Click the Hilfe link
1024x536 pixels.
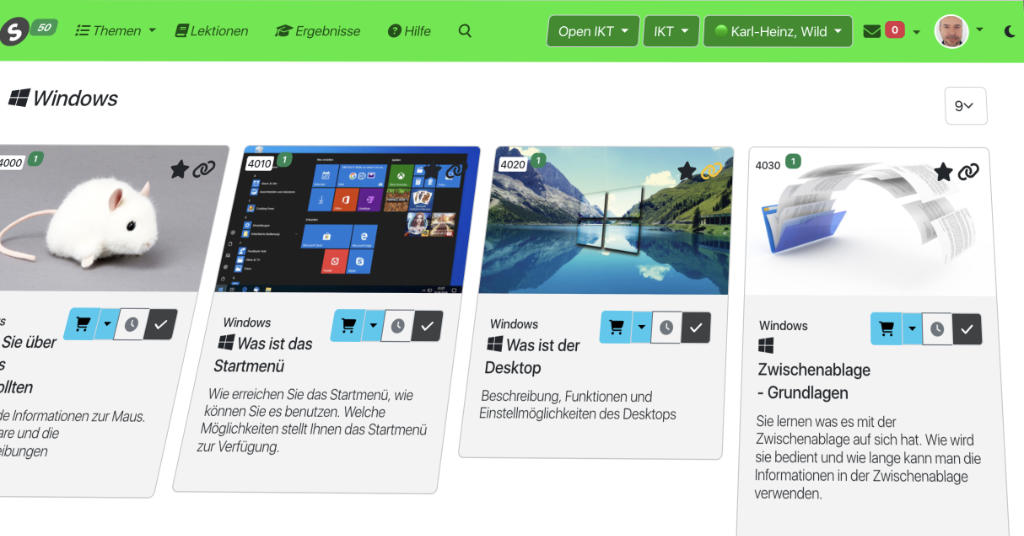(x=409, y=31)
